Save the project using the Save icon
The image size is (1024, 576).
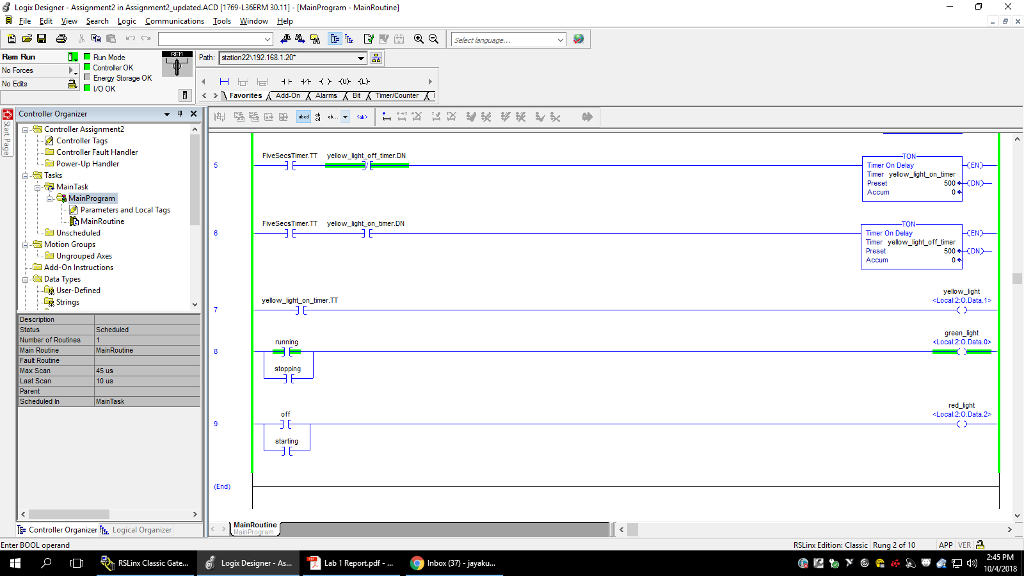click(x=41, y=38)
